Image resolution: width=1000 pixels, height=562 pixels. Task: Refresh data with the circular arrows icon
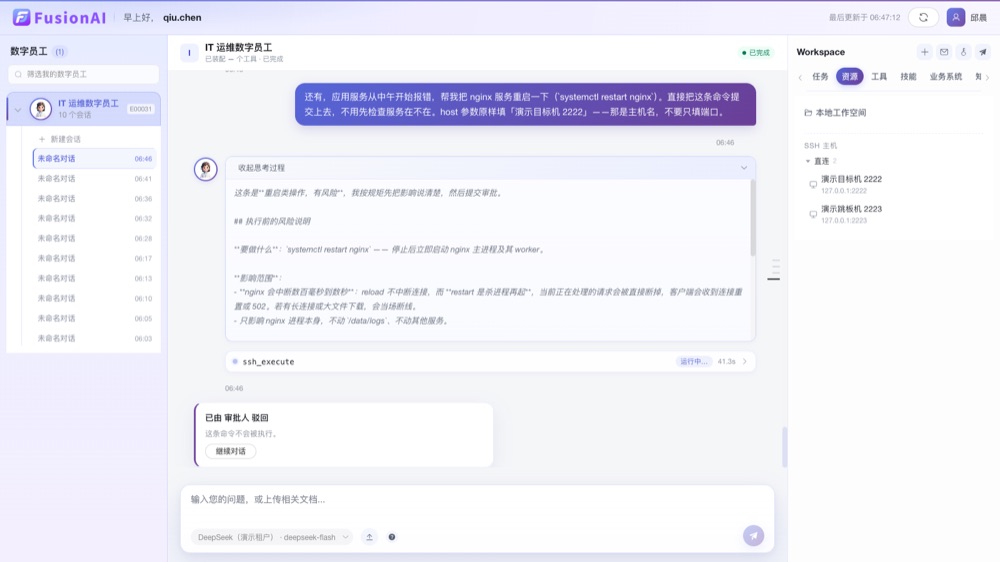click(923, 17)
